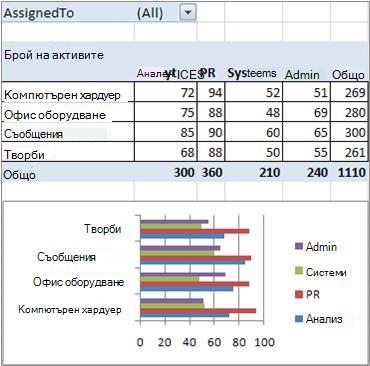This screenshot has width=370, height=366.
Task: Select the AssignedTo field label cell
Action: 68,13
